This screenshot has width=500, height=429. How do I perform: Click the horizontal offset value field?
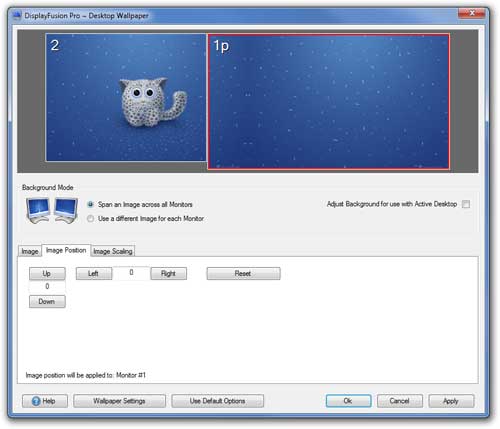click(x=131, y=273)
